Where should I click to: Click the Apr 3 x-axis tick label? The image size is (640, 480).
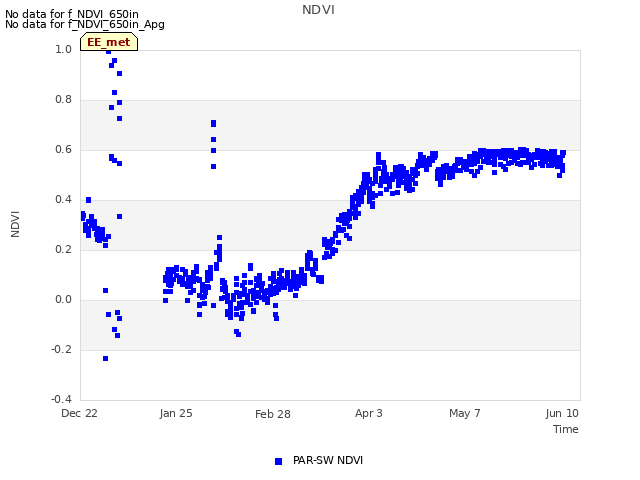pyautogui.click(x=369, y=413)
